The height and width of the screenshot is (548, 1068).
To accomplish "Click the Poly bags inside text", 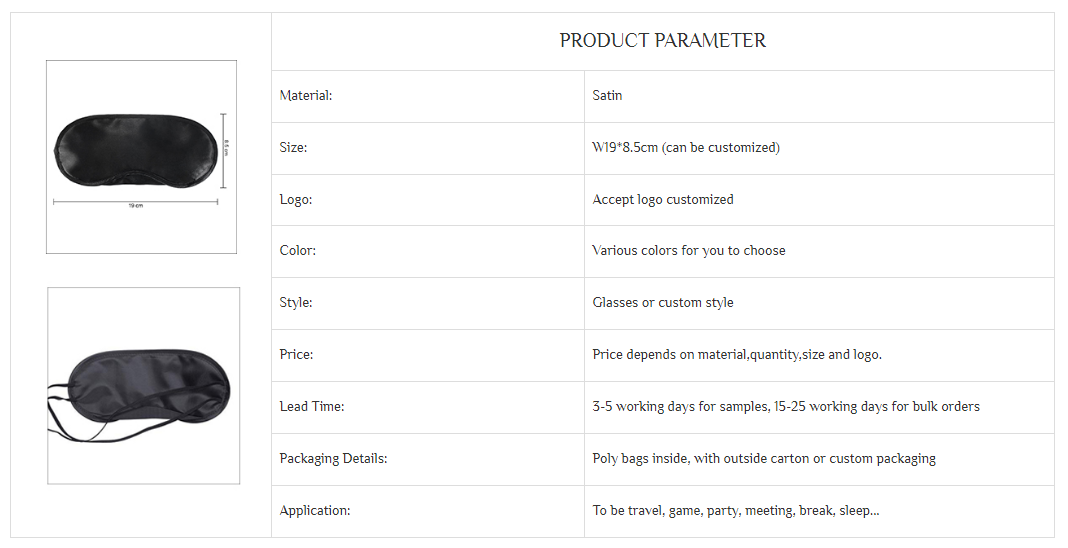I will 763,459.
